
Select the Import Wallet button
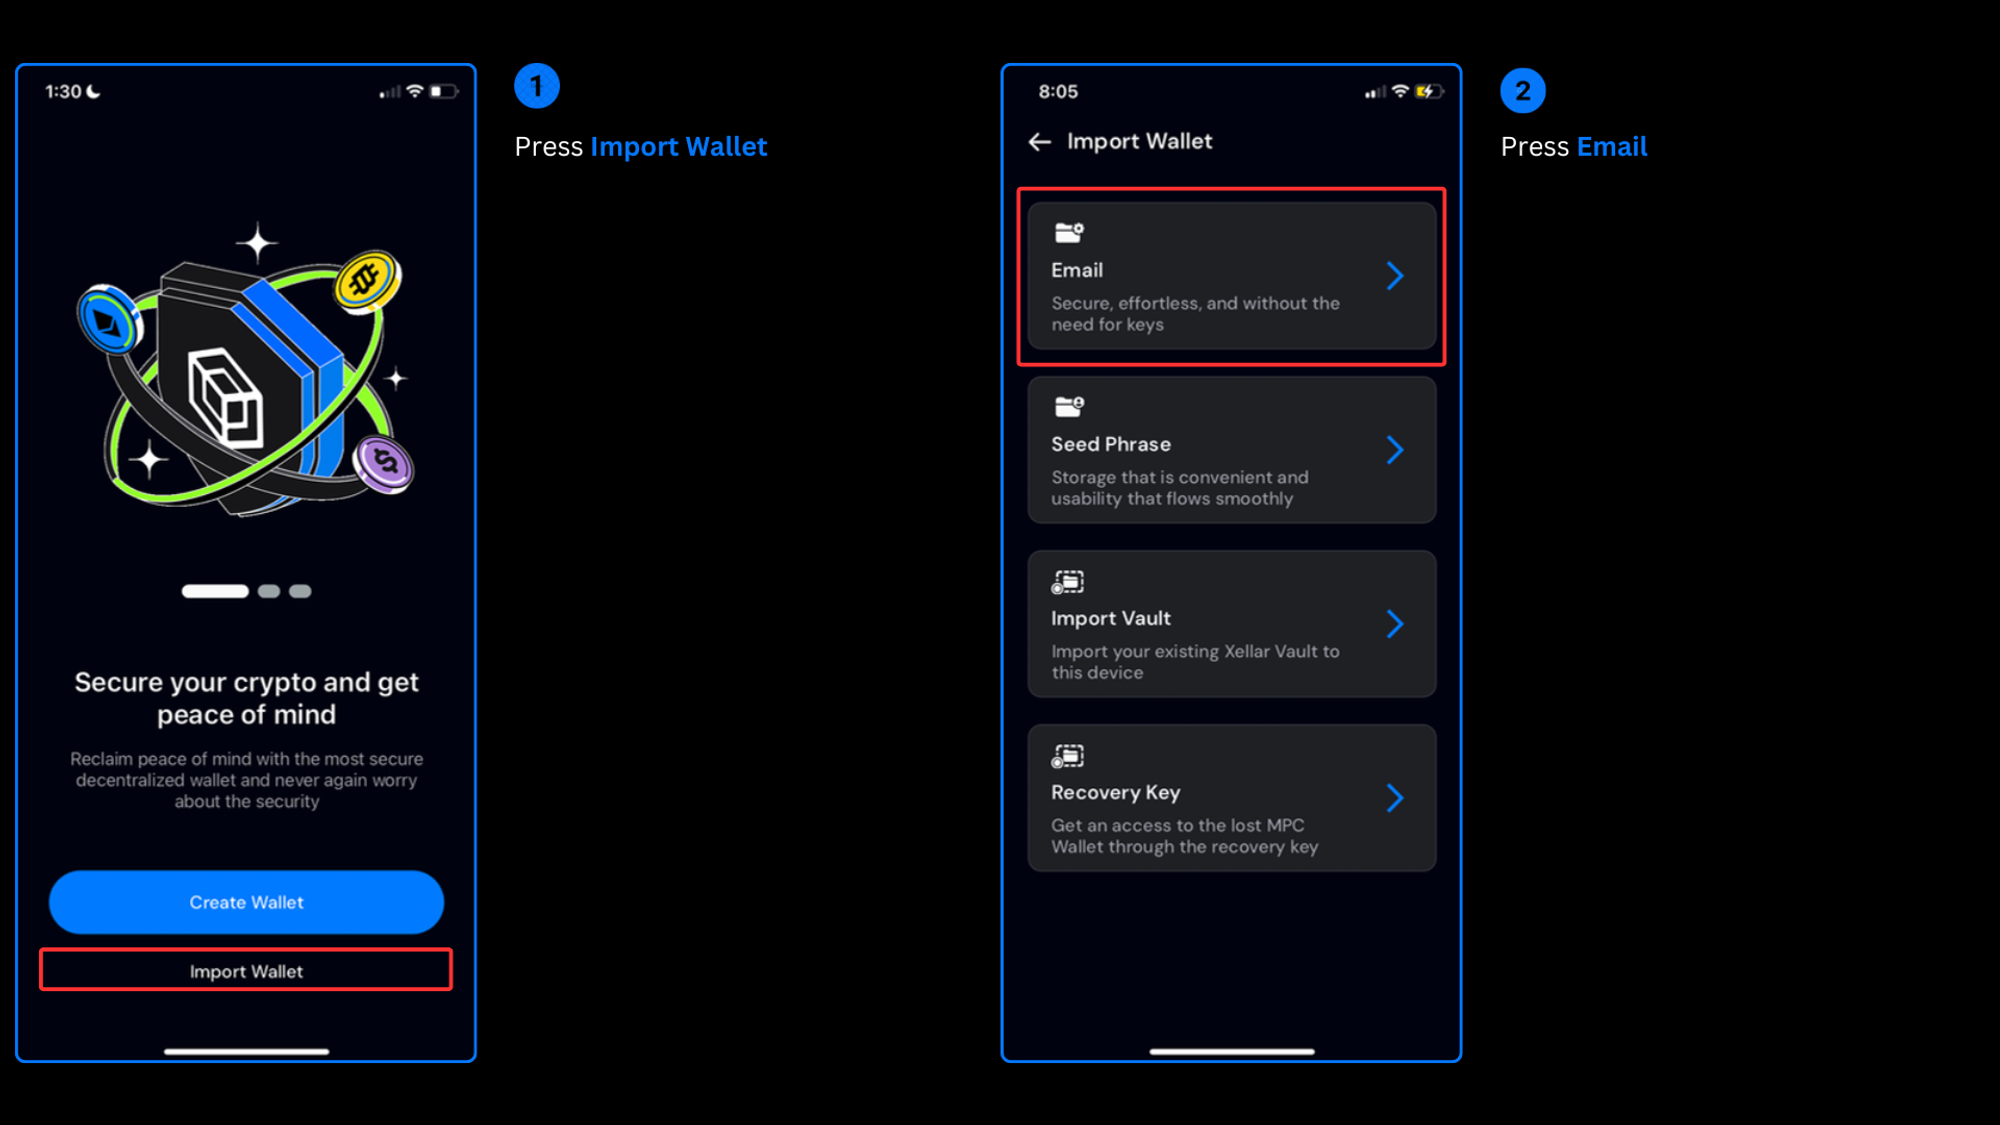[x=245, y=971]
